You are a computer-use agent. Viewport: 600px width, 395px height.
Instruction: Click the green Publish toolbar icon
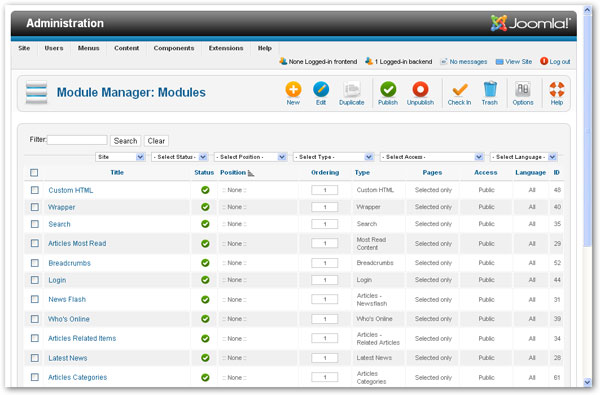[x=388, y=90]
